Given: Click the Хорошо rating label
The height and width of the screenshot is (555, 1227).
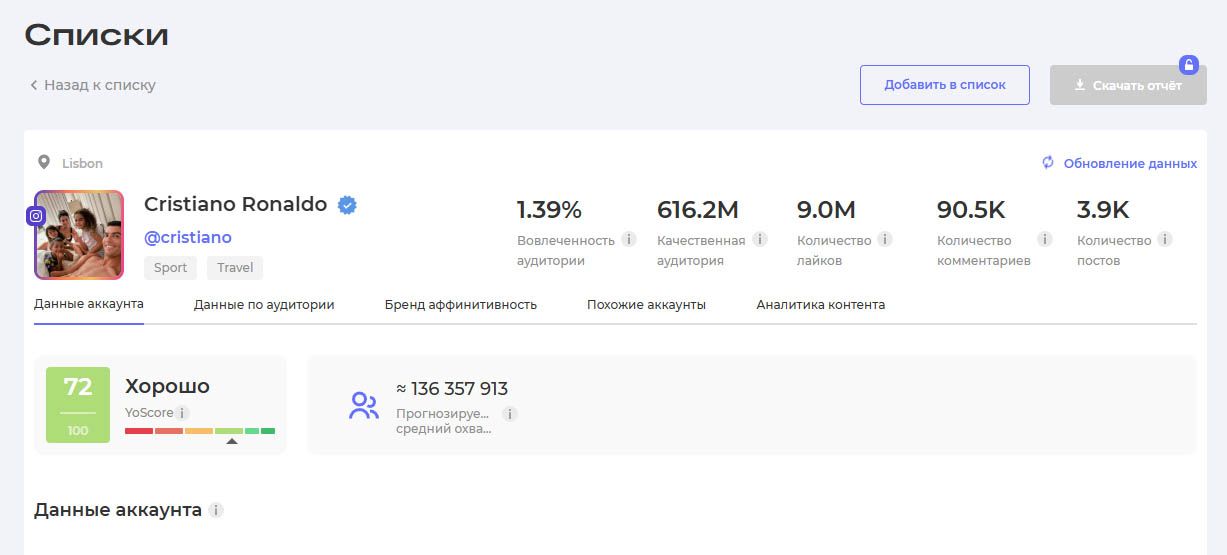Looking at the screenshot, I should click(x=167, y=386).
